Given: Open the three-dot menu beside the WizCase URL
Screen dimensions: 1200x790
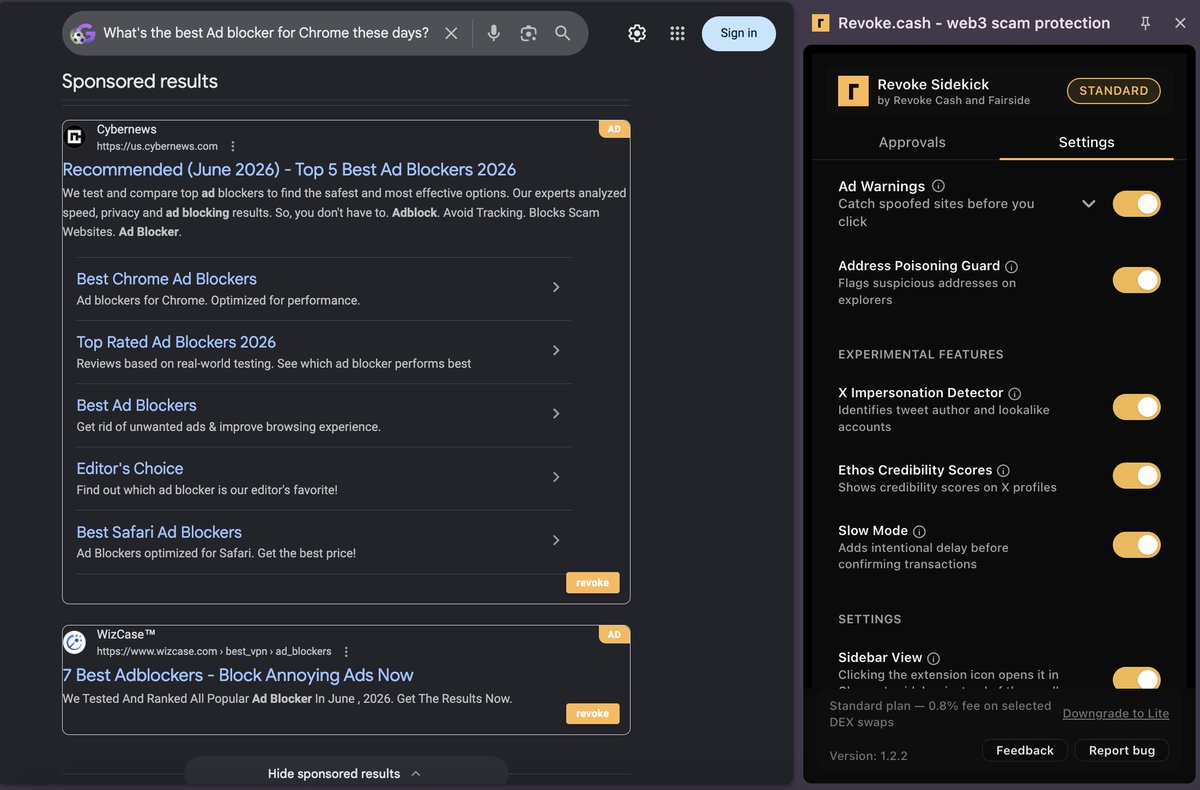Looking at the screenshot, I should (x=346, y=651).
